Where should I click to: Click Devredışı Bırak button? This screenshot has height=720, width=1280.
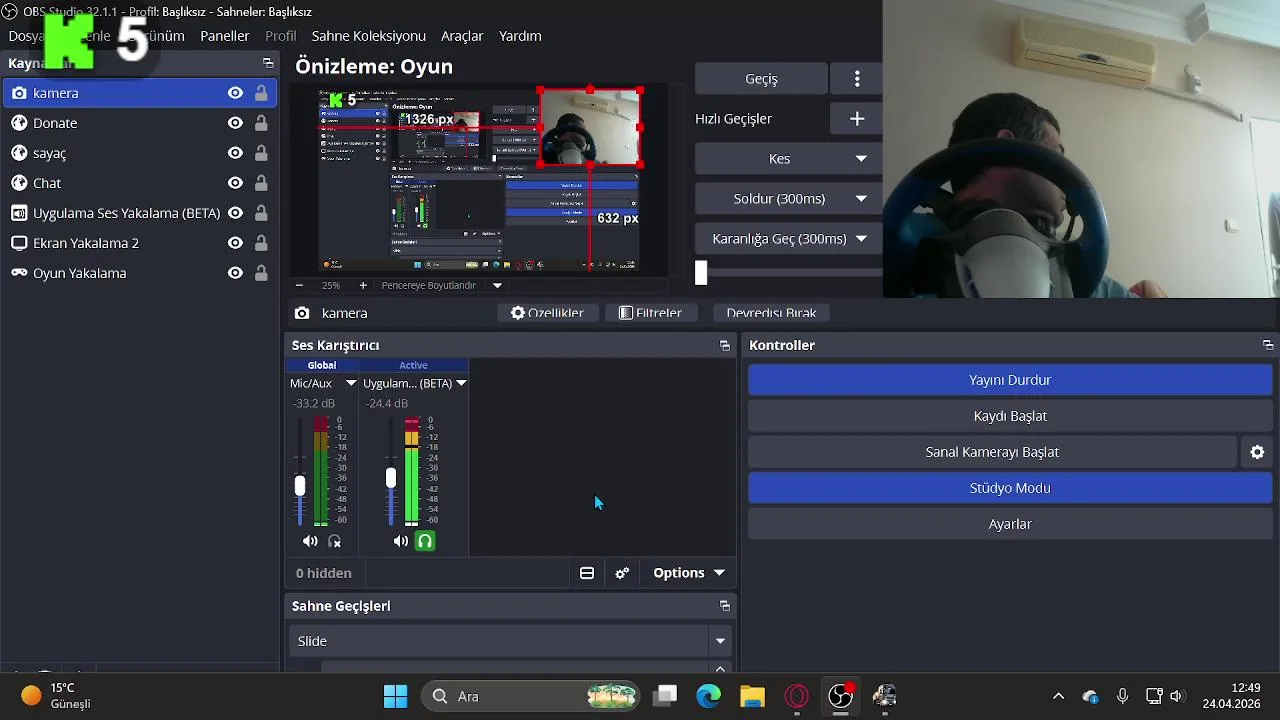tap(771, 313)
